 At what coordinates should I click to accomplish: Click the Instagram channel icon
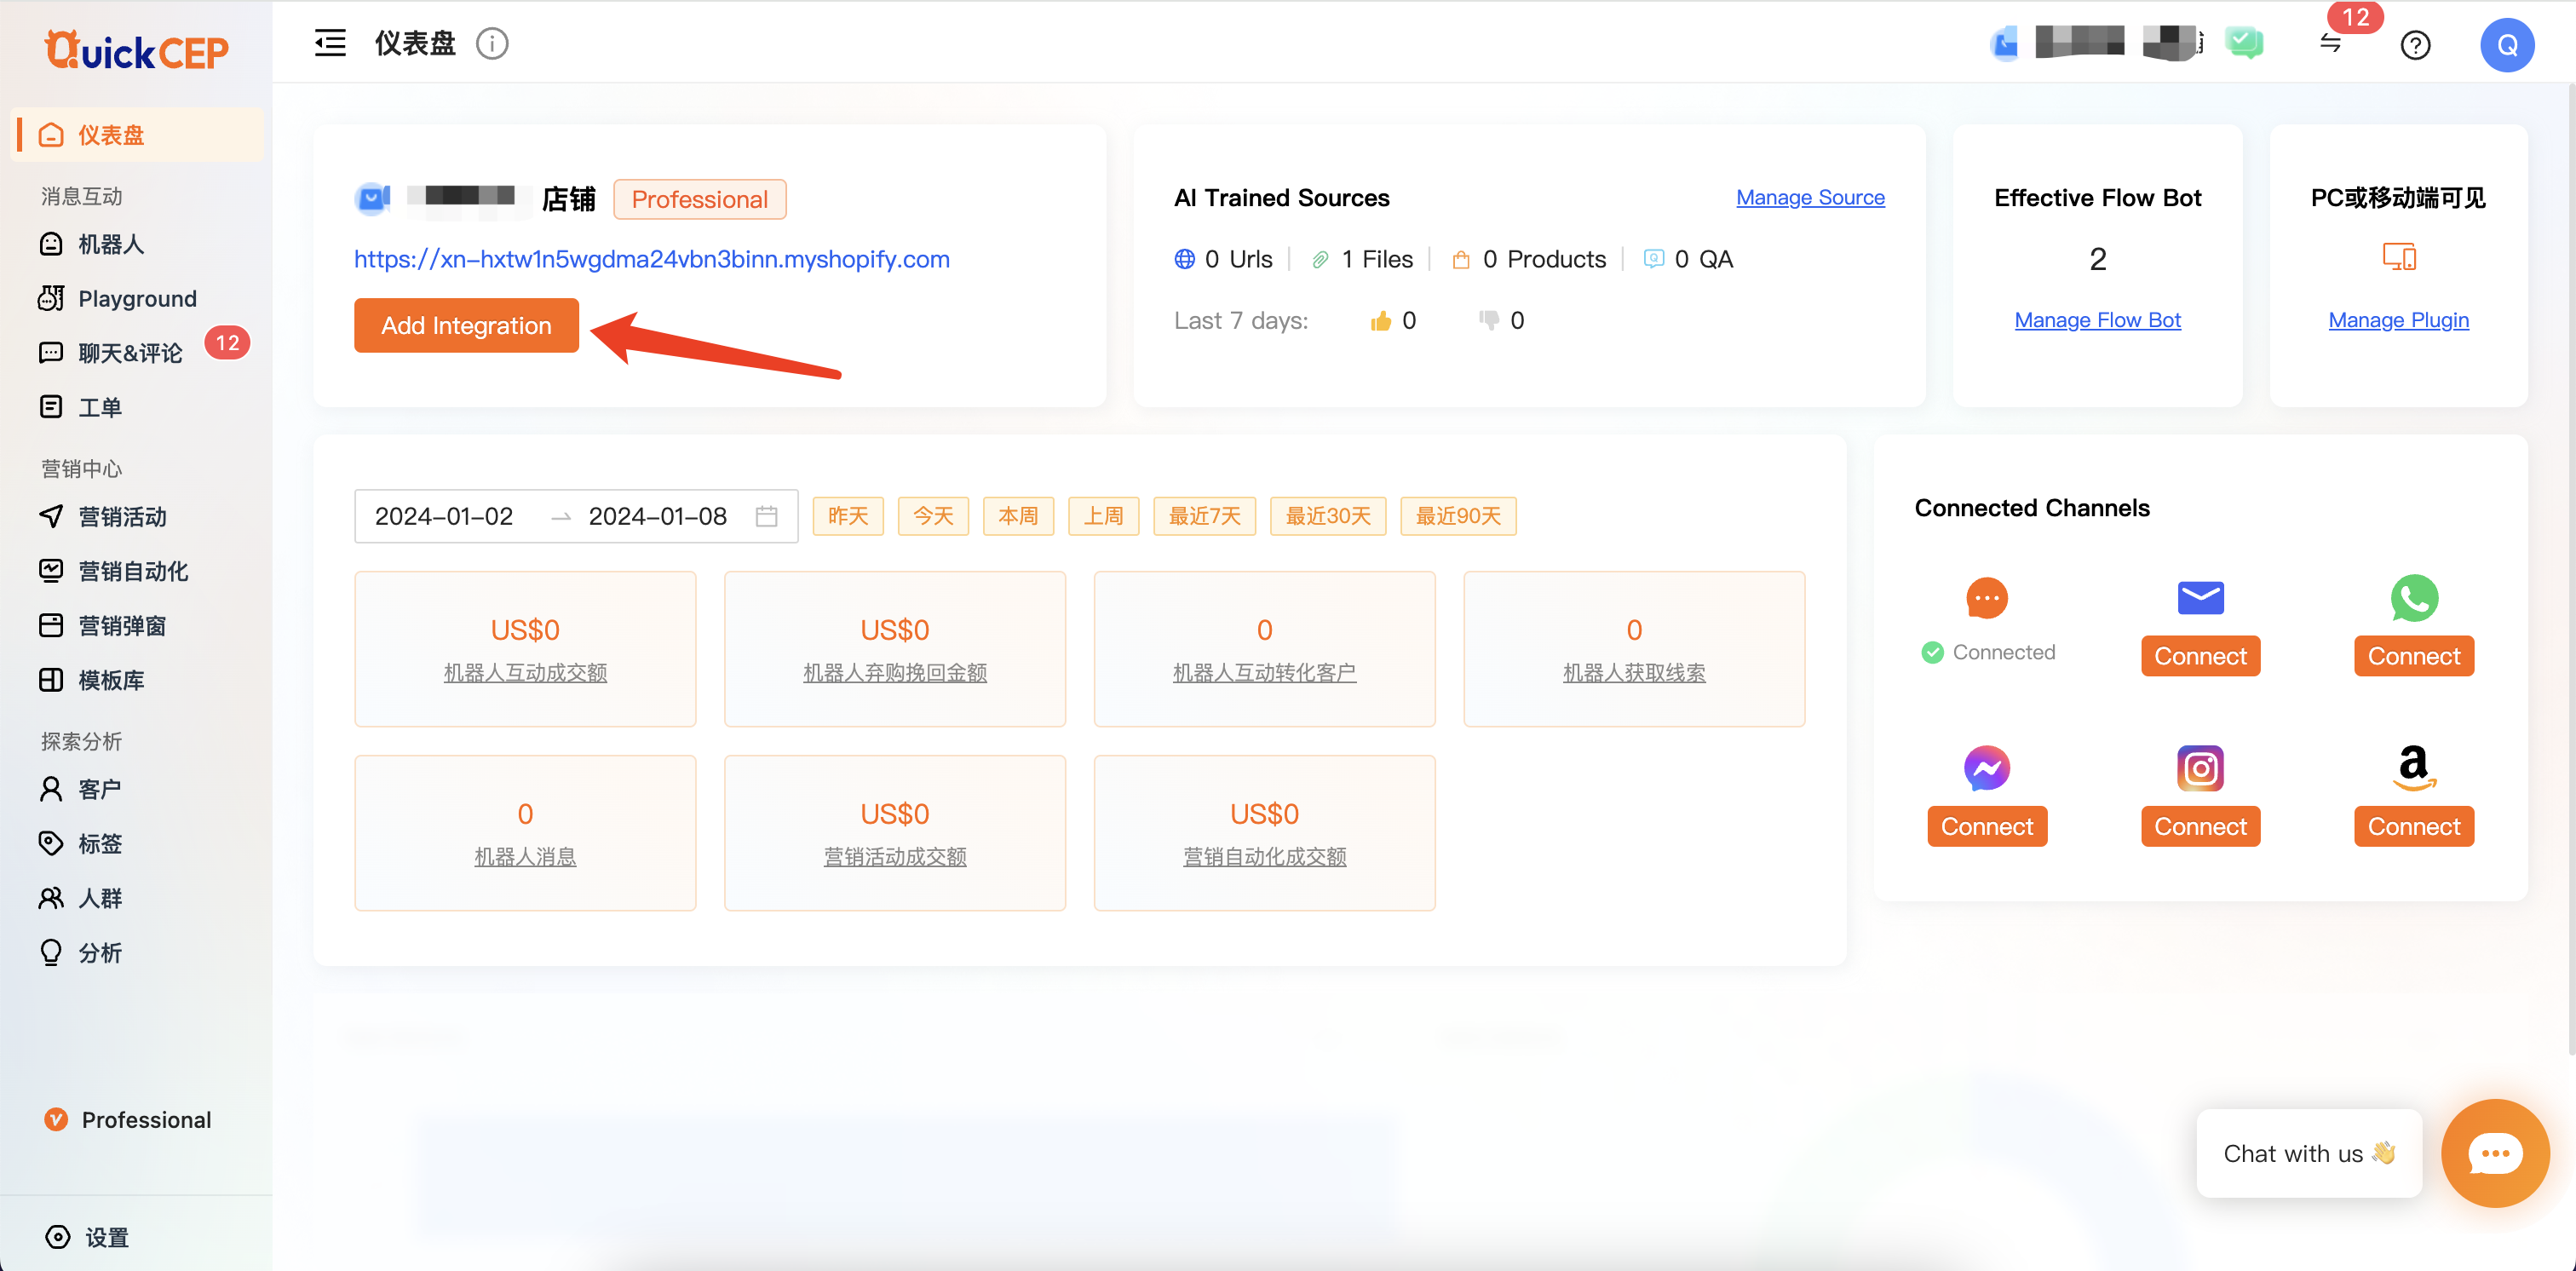pyautogui.click(x=2200, y=768)
